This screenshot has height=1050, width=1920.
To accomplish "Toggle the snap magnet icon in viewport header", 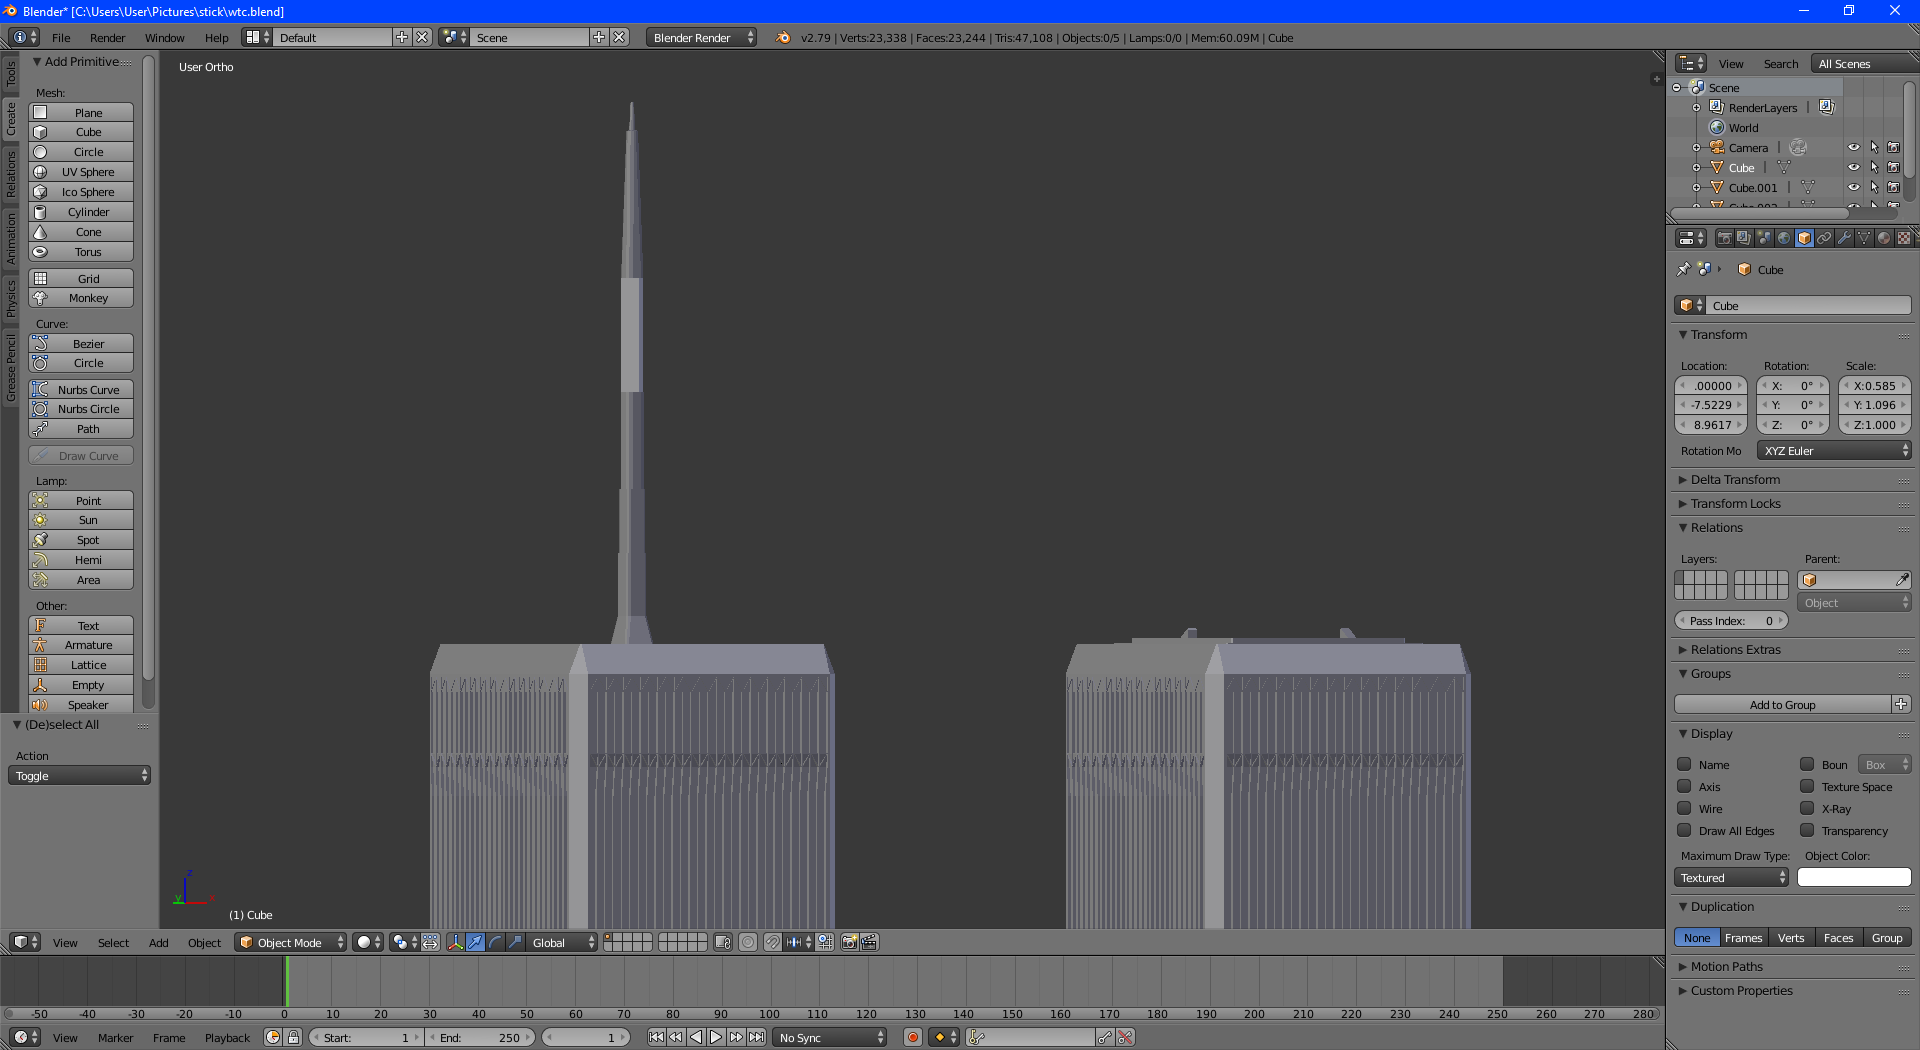I will point(772,942).
